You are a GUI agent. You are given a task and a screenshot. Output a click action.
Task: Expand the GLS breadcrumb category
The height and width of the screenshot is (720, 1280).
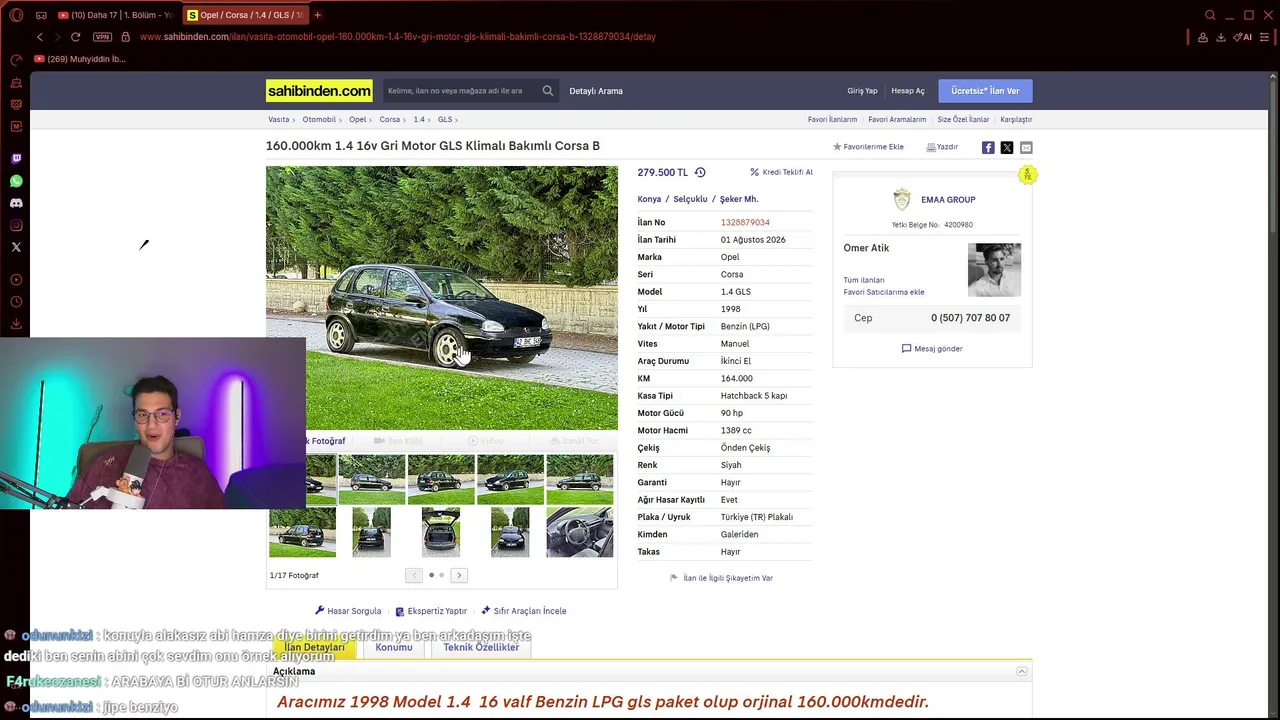445,120
